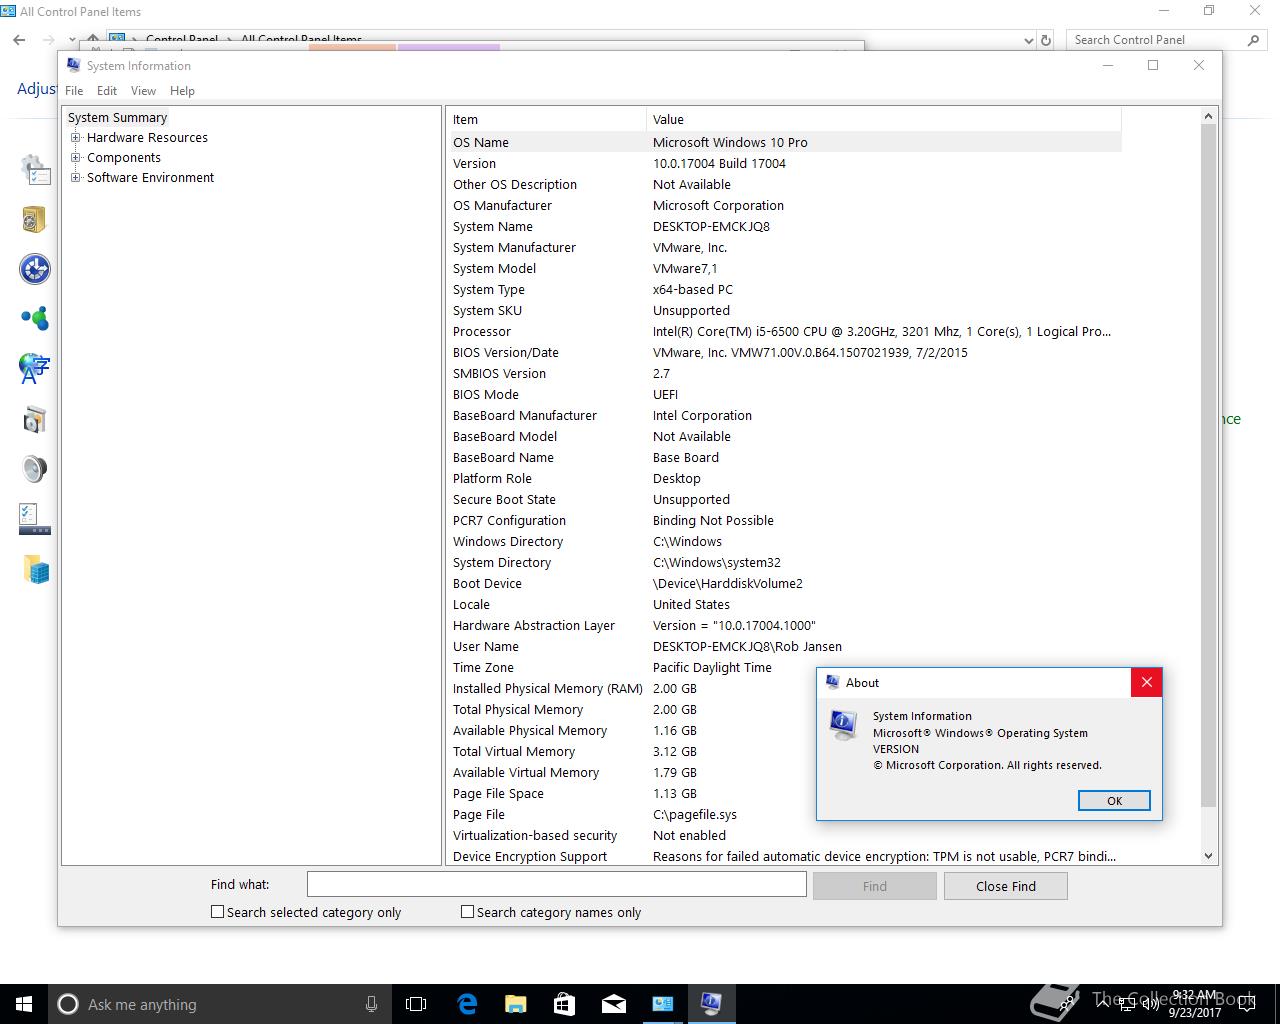Open the Control Panel address bar dropdown
The width and height of the screenshot is (1280, 1024).
point(1029,40)
